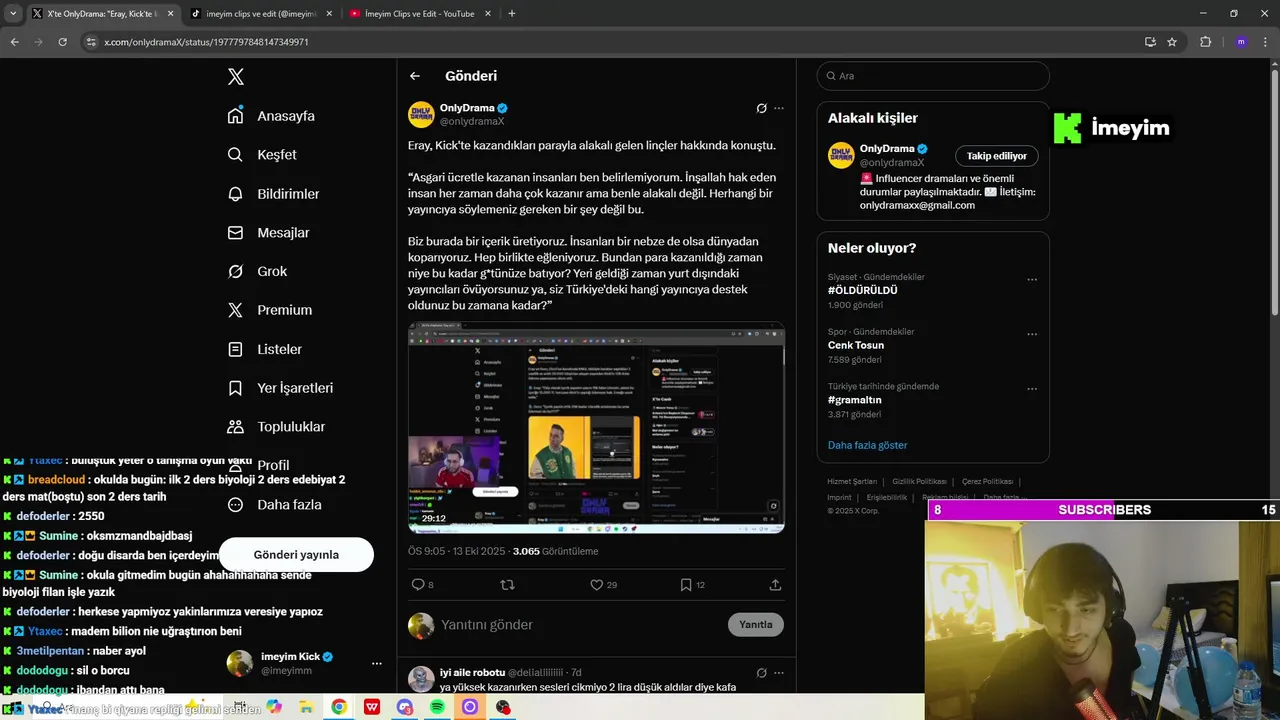This screenshot has width=1280, height=720.
Task: Open the Cenk Tosun trend
Action: pyautogui.click(x=856, y=345)
